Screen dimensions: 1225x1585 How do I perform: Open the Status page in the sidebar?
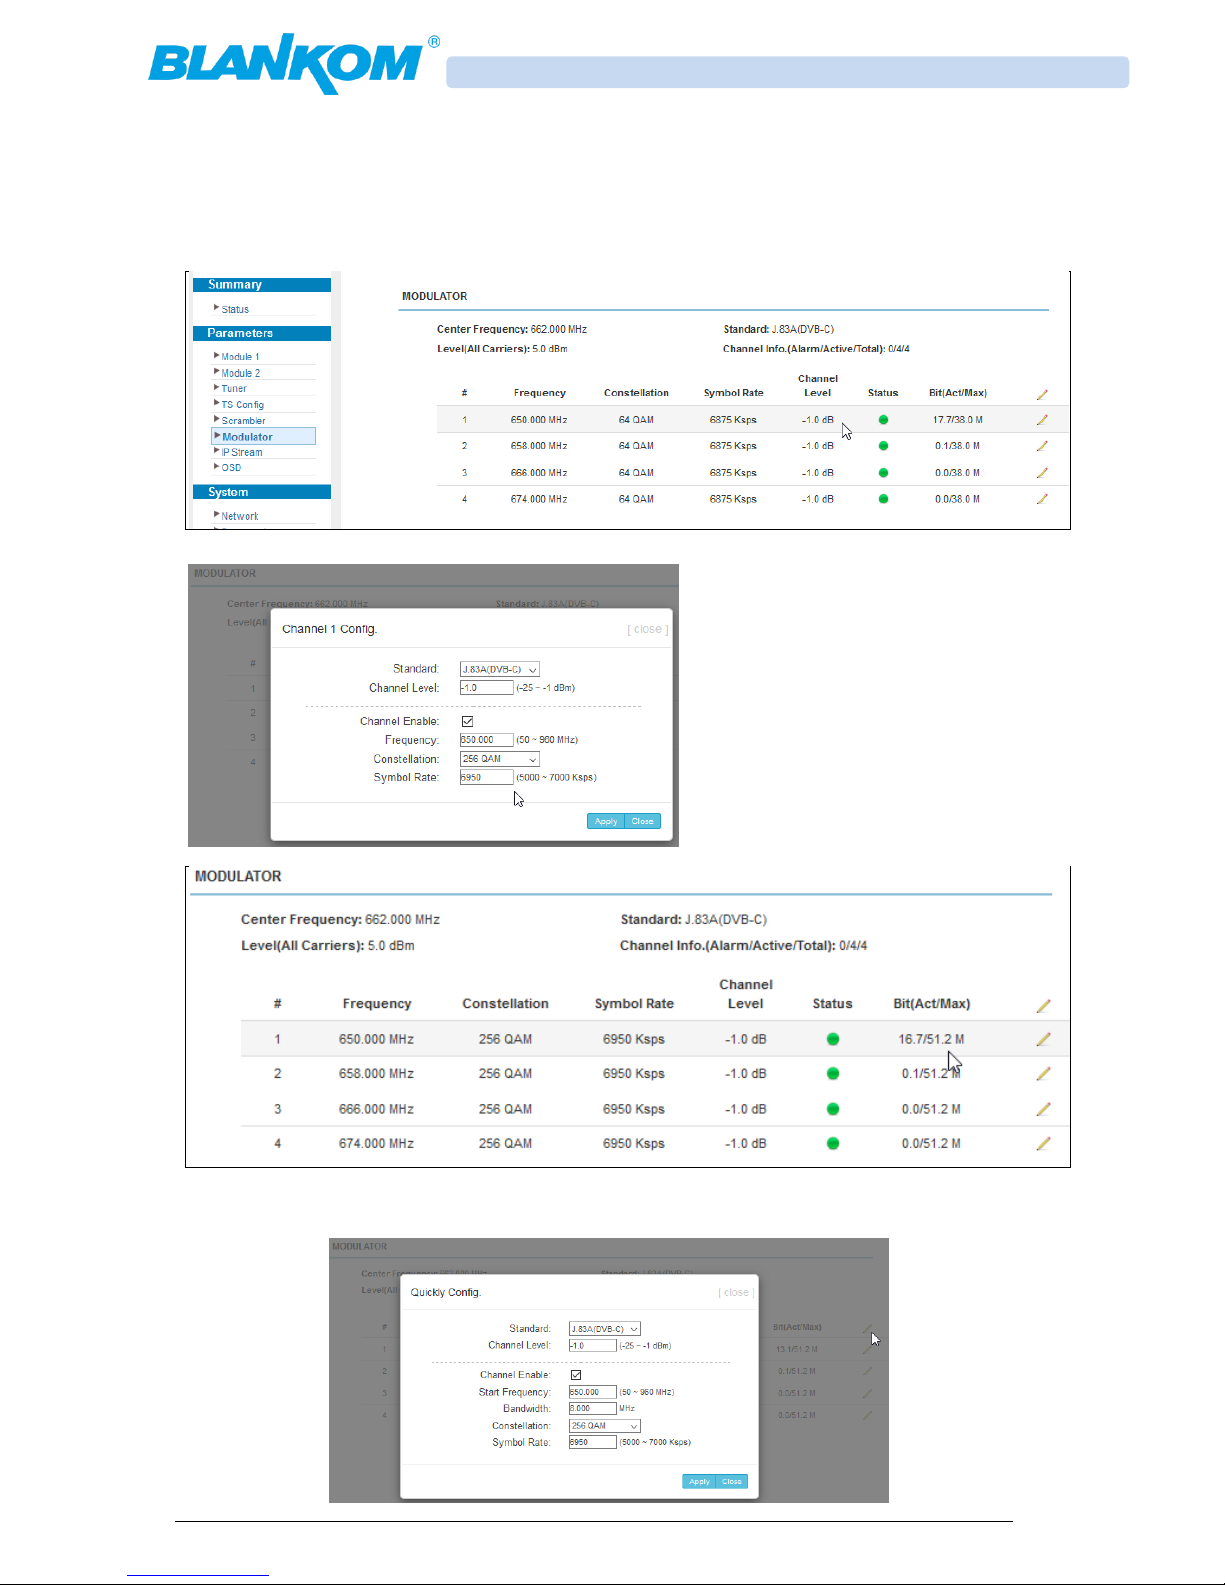(235, 310)
